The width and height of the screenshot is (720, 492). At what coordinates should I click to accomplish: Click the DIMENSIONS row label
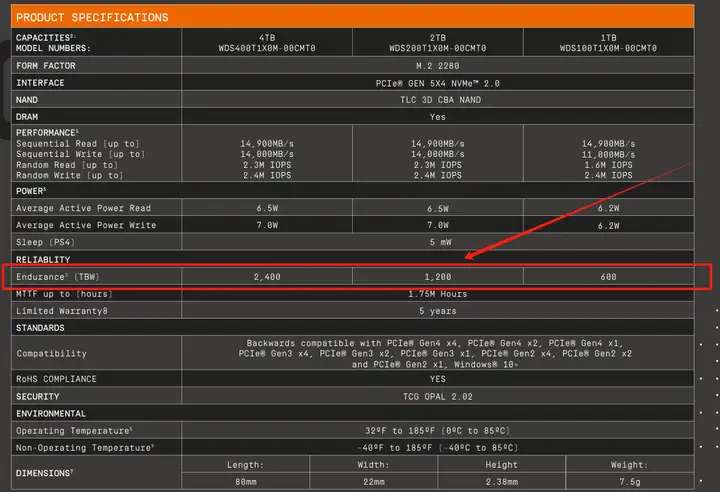(44, 473)
